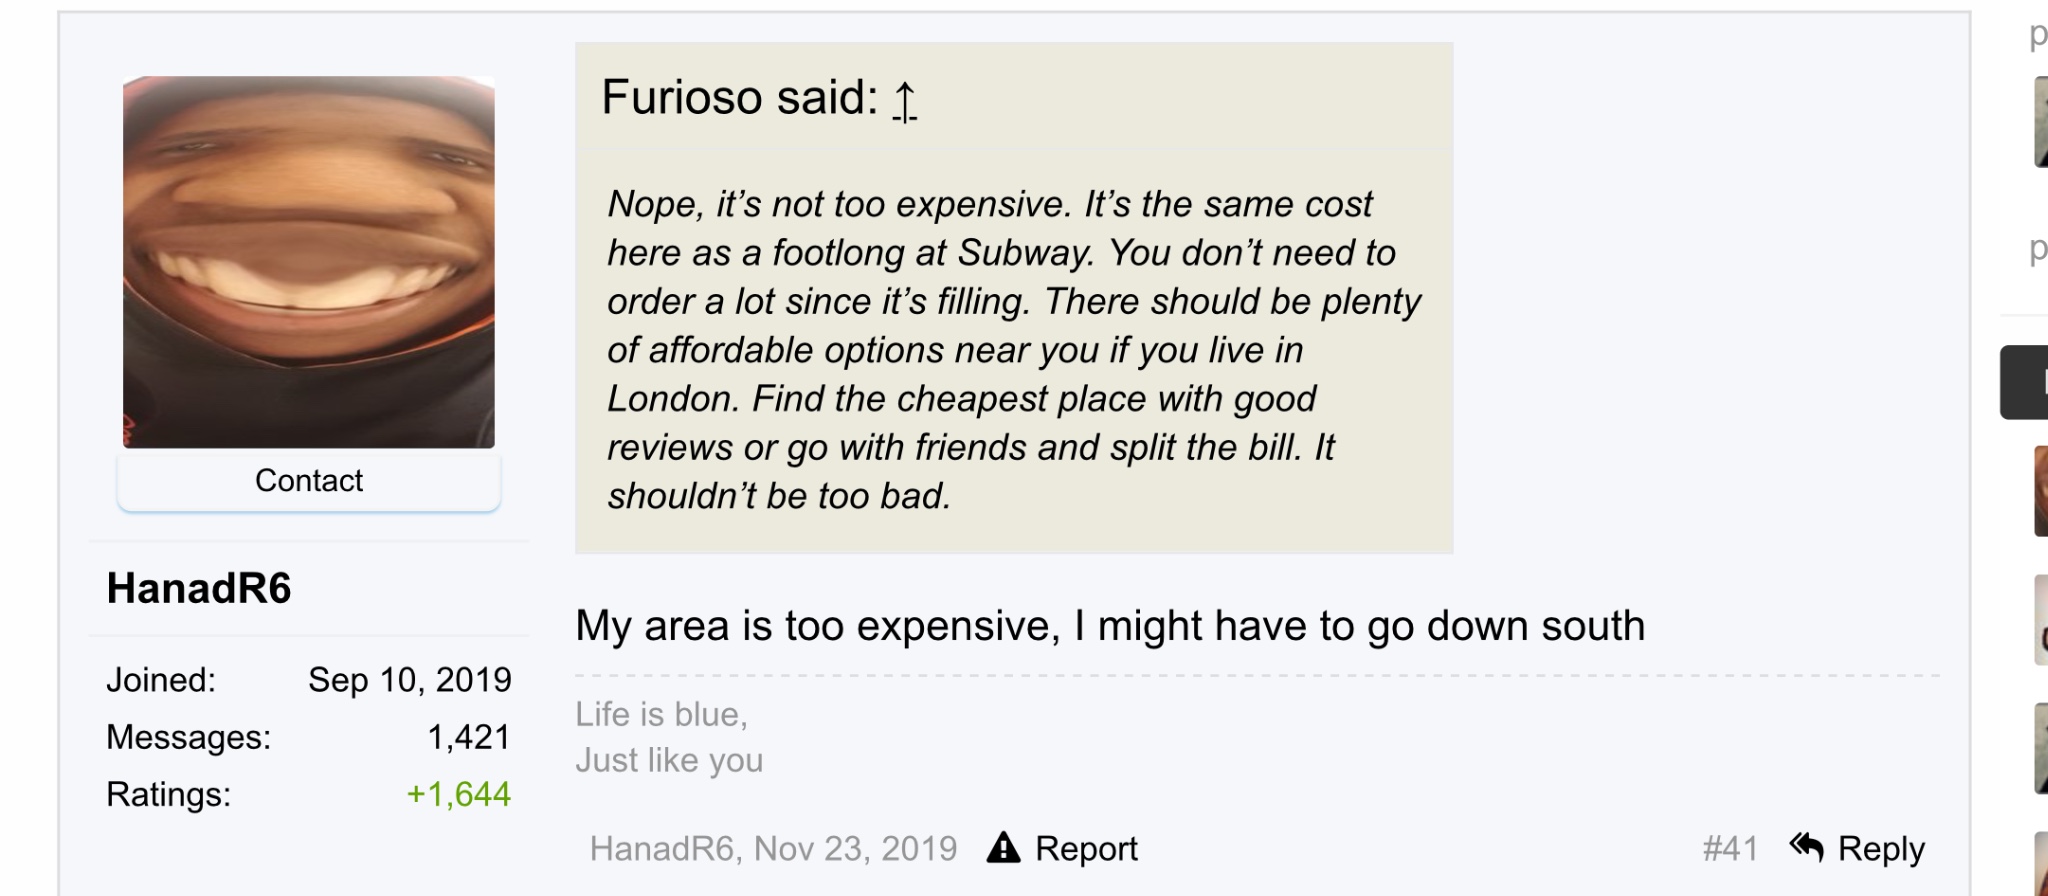Click the Report link text

1086,848
